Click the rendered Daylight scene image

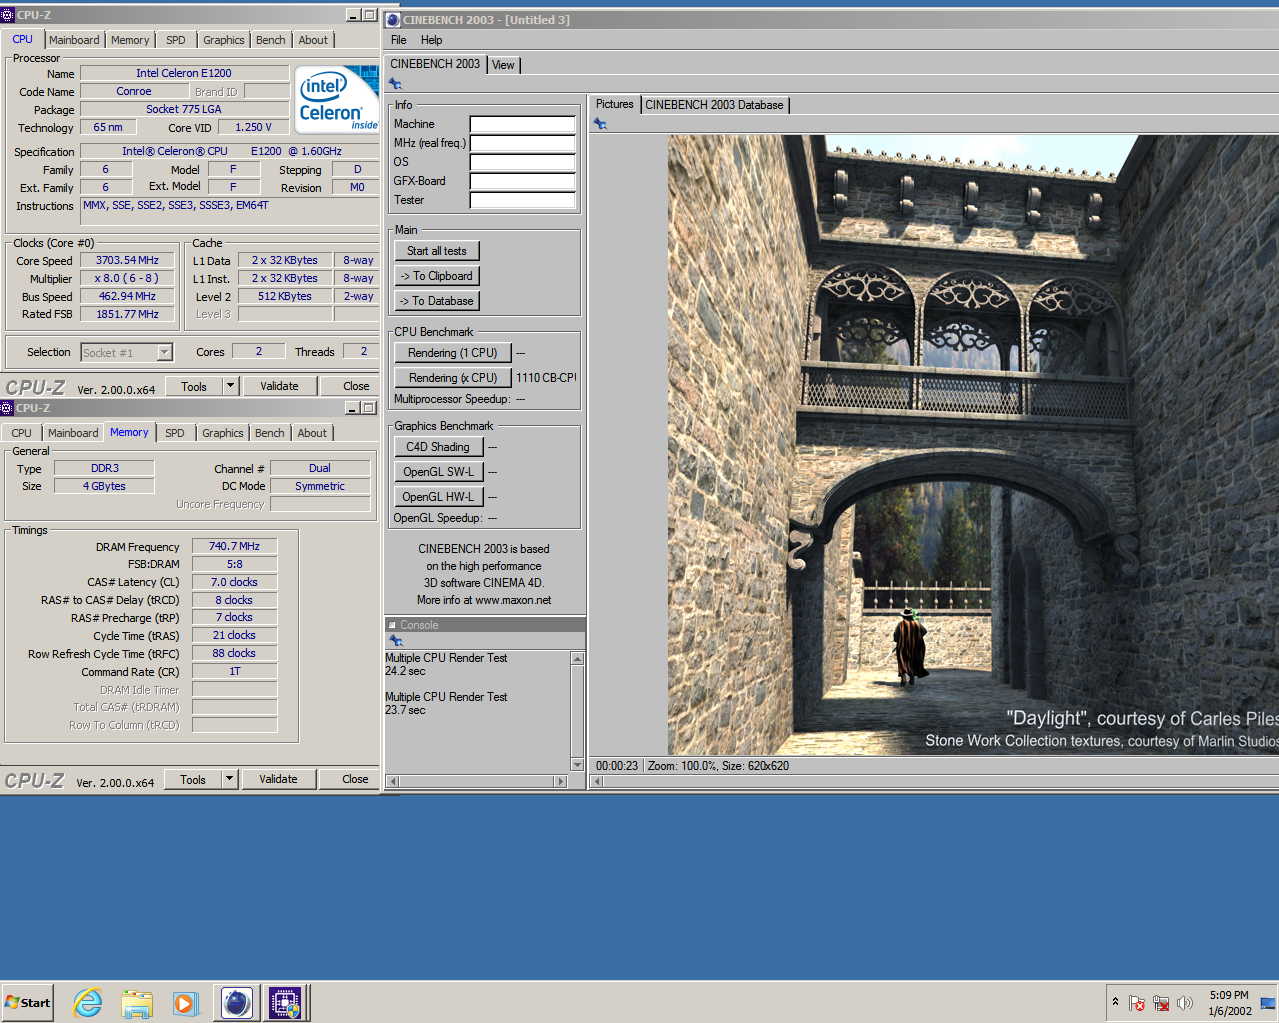point(973,445)
